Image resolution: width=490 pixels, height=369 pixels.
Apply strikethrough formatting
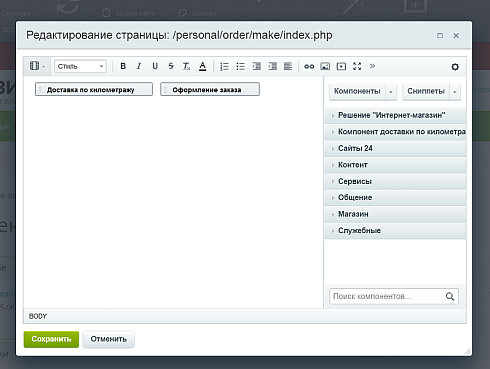tap(171, 66)
